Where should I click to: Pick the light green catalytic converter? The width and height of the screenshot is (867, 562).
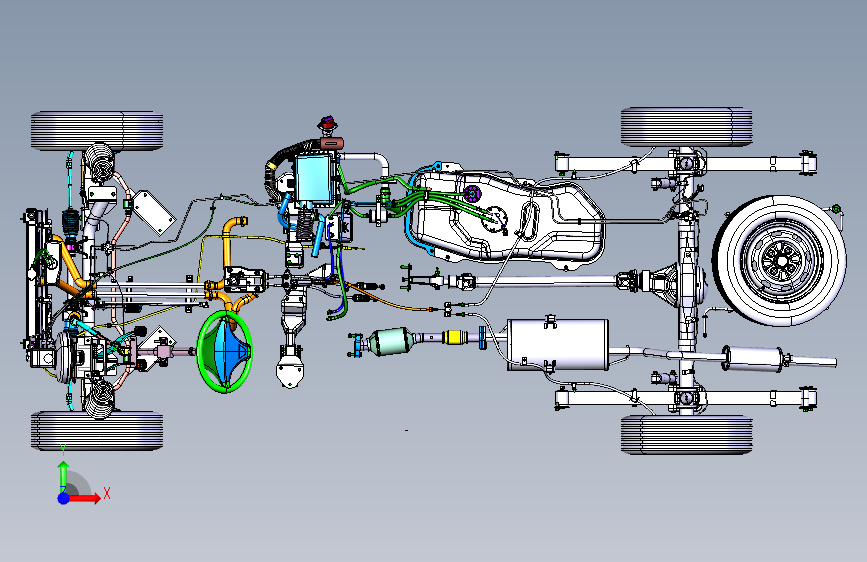click(389, 341)
